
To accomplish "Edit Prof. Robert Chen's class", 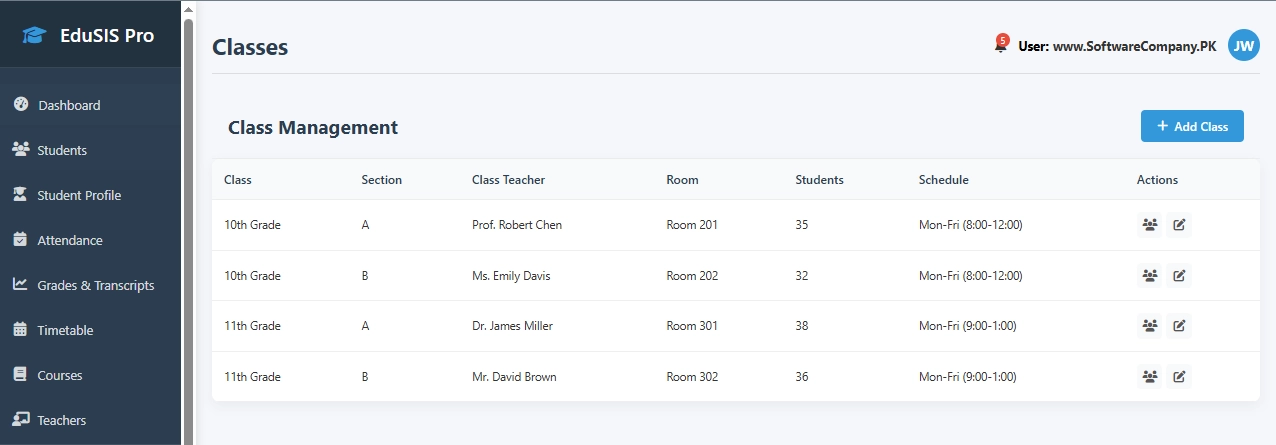I will [1179, 225].
